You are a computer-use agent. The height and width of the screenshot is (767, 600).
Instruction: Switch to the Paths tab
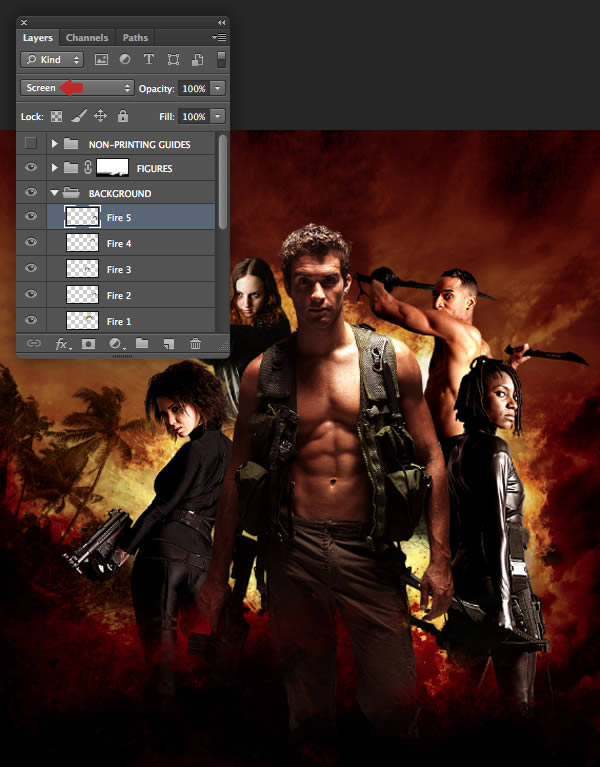[x=135, y=38]
